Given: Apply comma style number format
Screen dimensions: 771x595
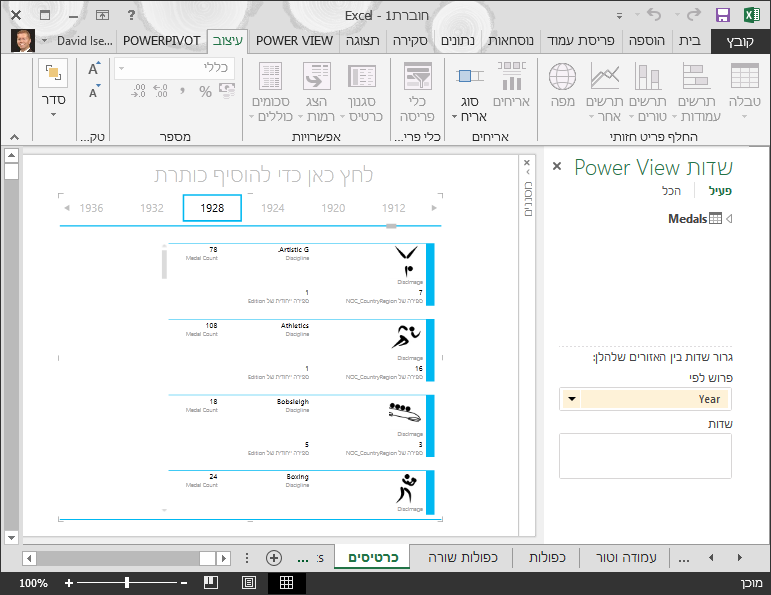Looking at the screenshot, I should 183,90.
